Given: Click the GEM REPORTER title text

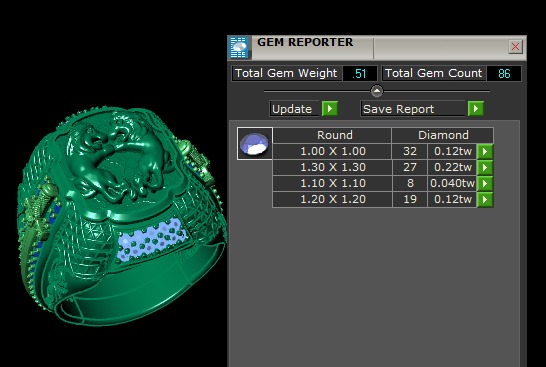Looking at the screenshot, I should [x=305, y=42].
